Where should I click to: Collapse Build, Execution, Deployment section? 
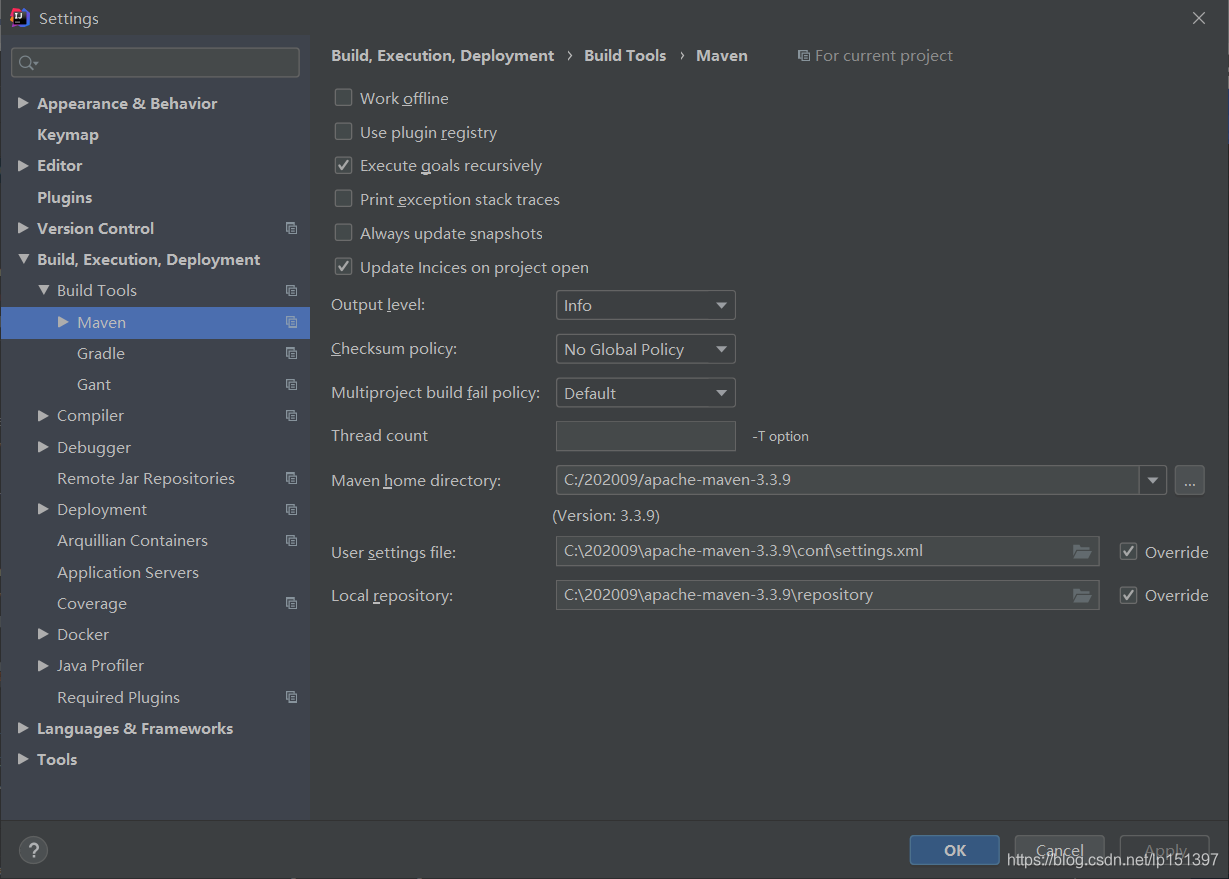pos(23,259)
